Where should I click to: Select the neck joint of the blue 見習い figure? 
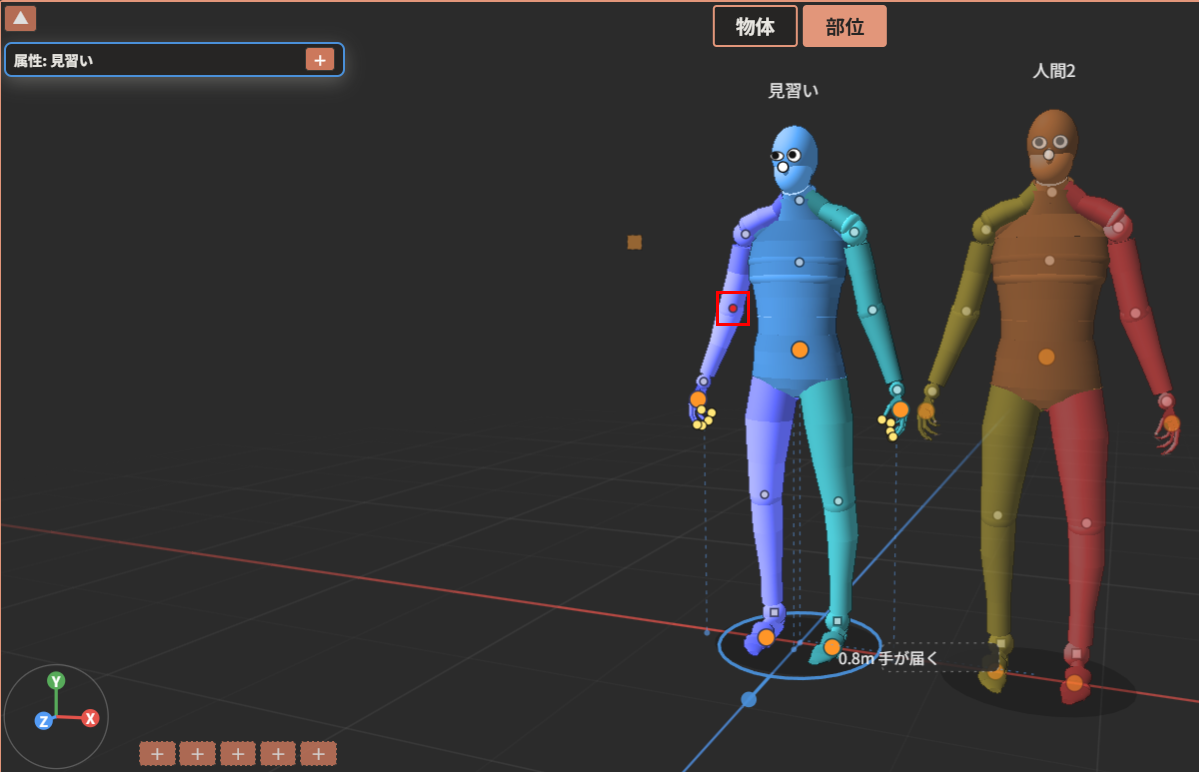(x=799, y=200)
